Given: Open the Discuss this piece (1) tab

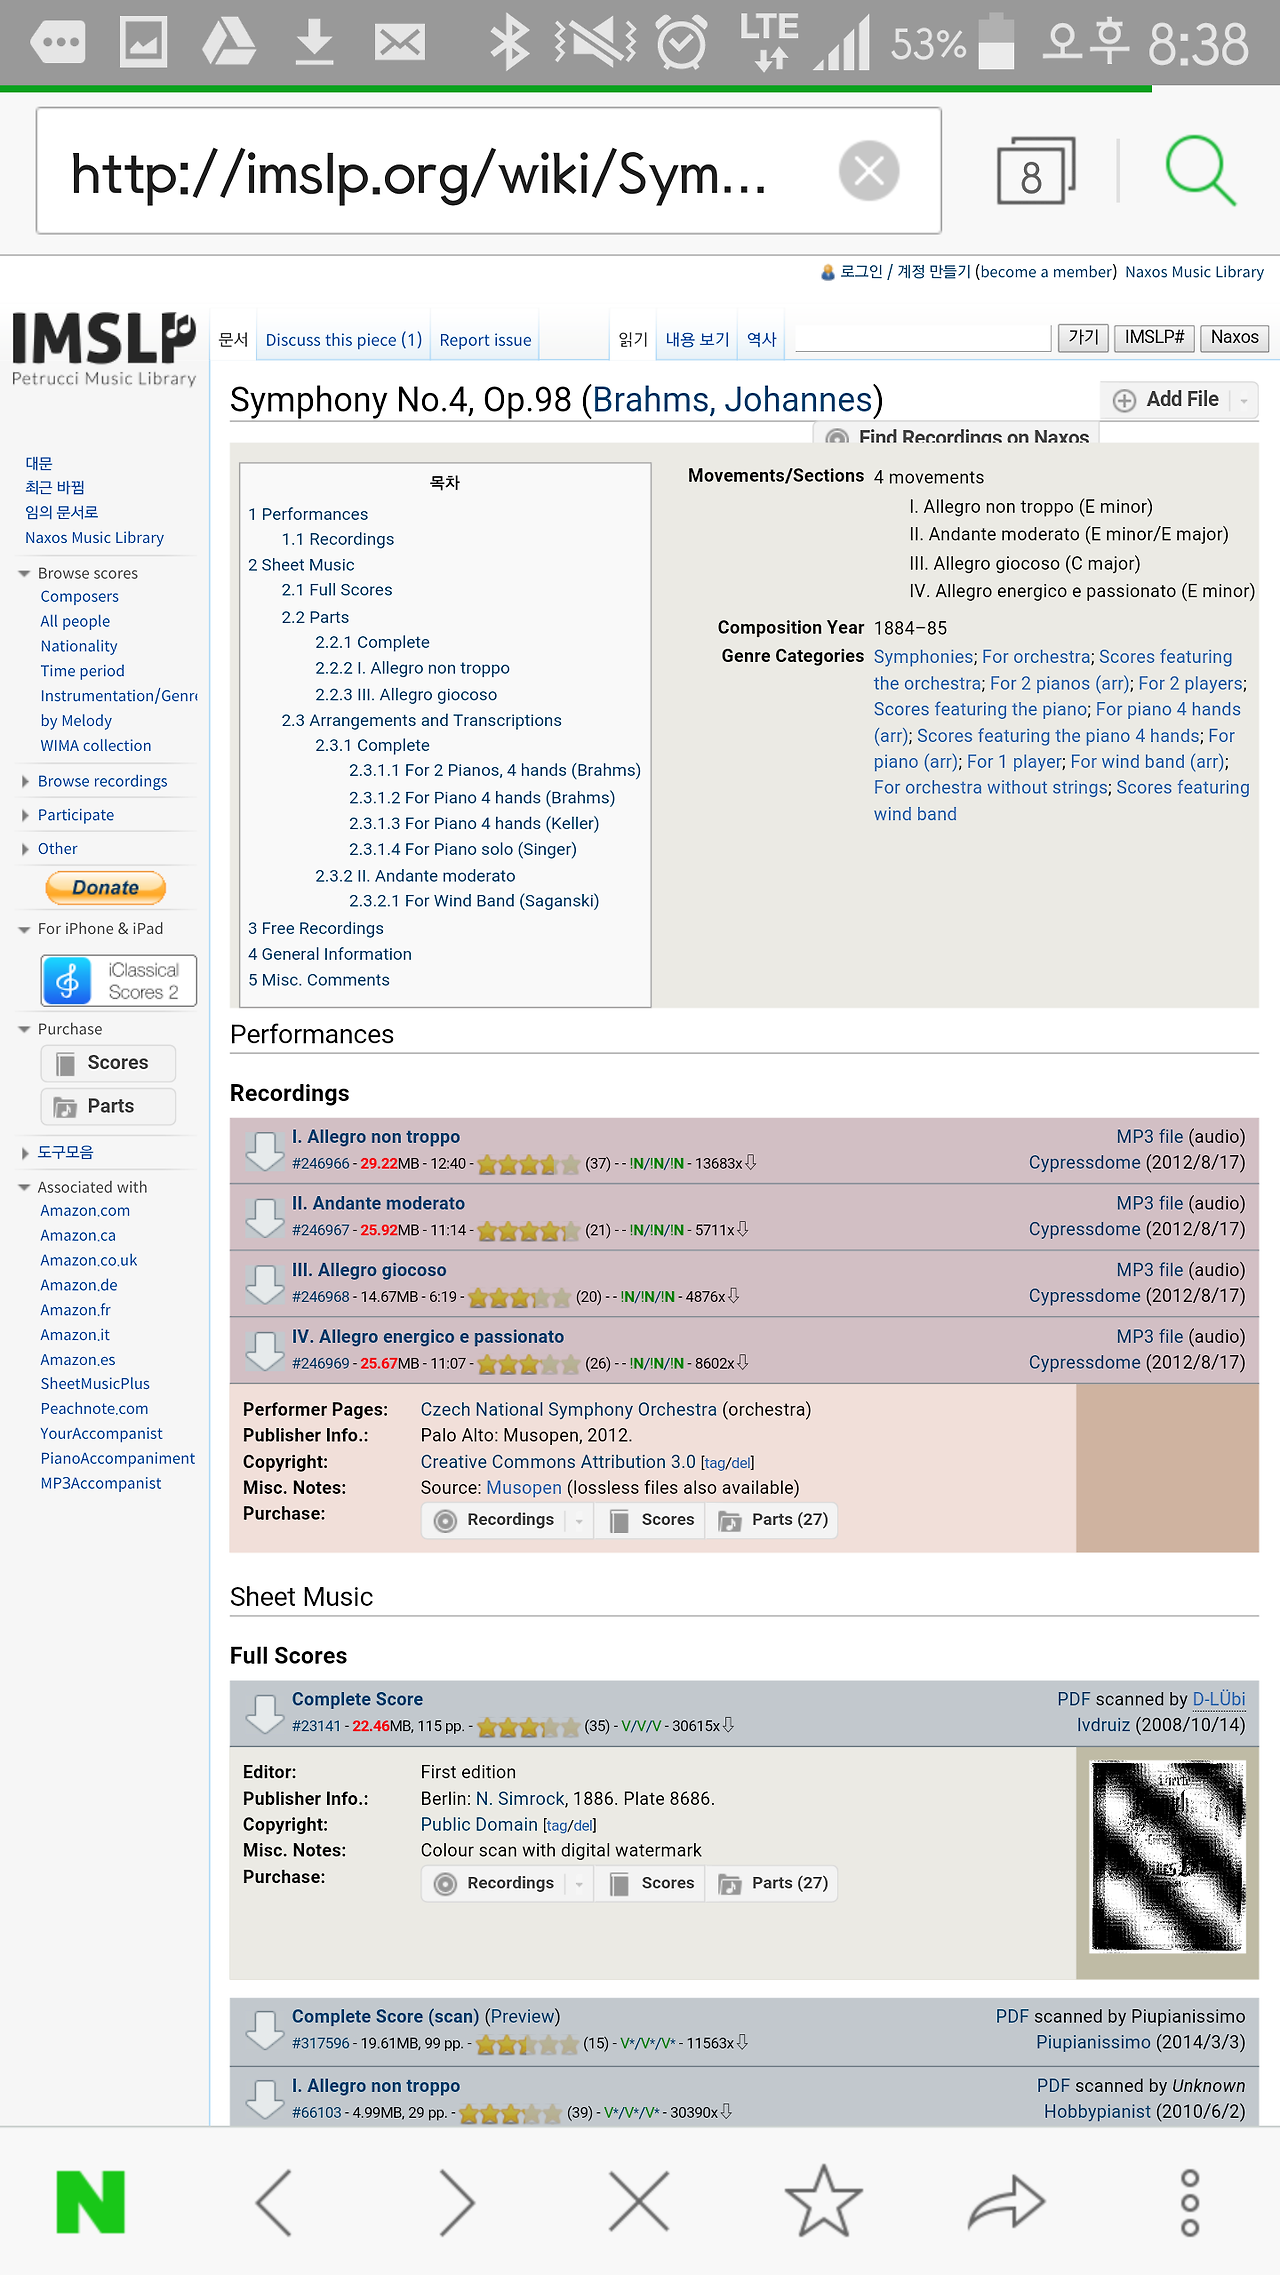Looking at the screenshot, I should tap(344, 340).
